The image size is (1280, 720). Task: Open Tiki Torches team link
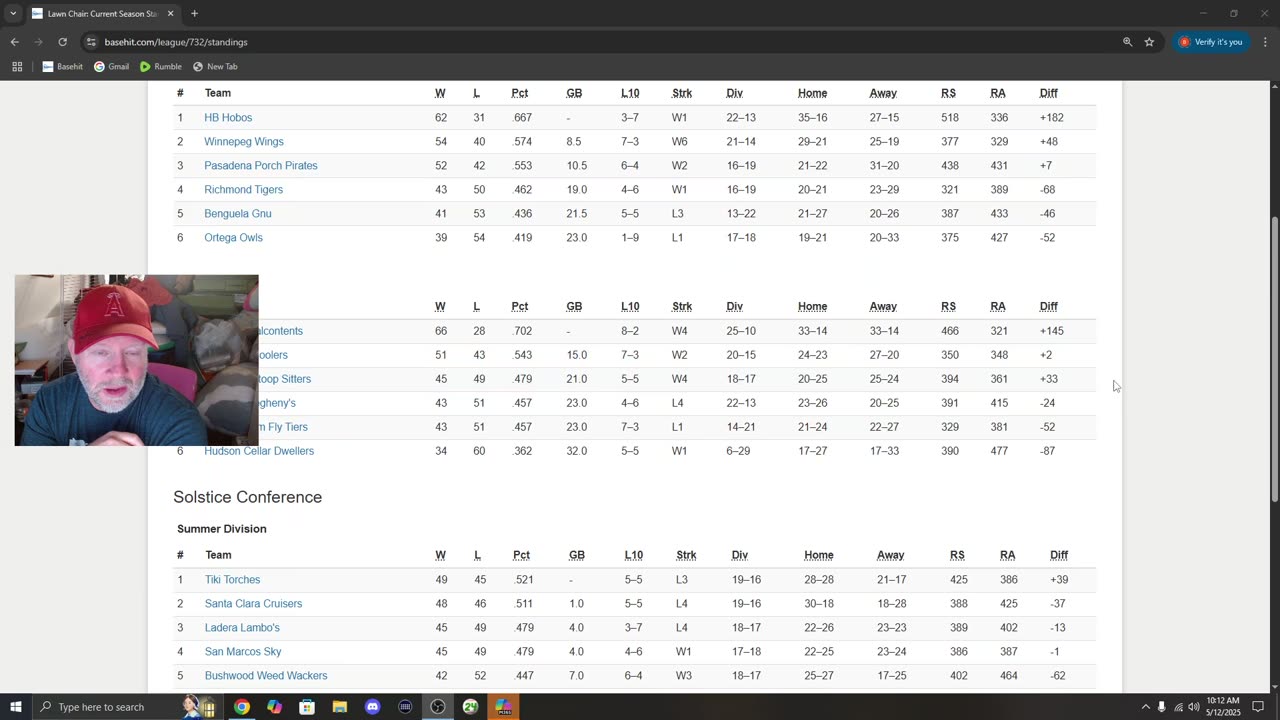[232, 580]
